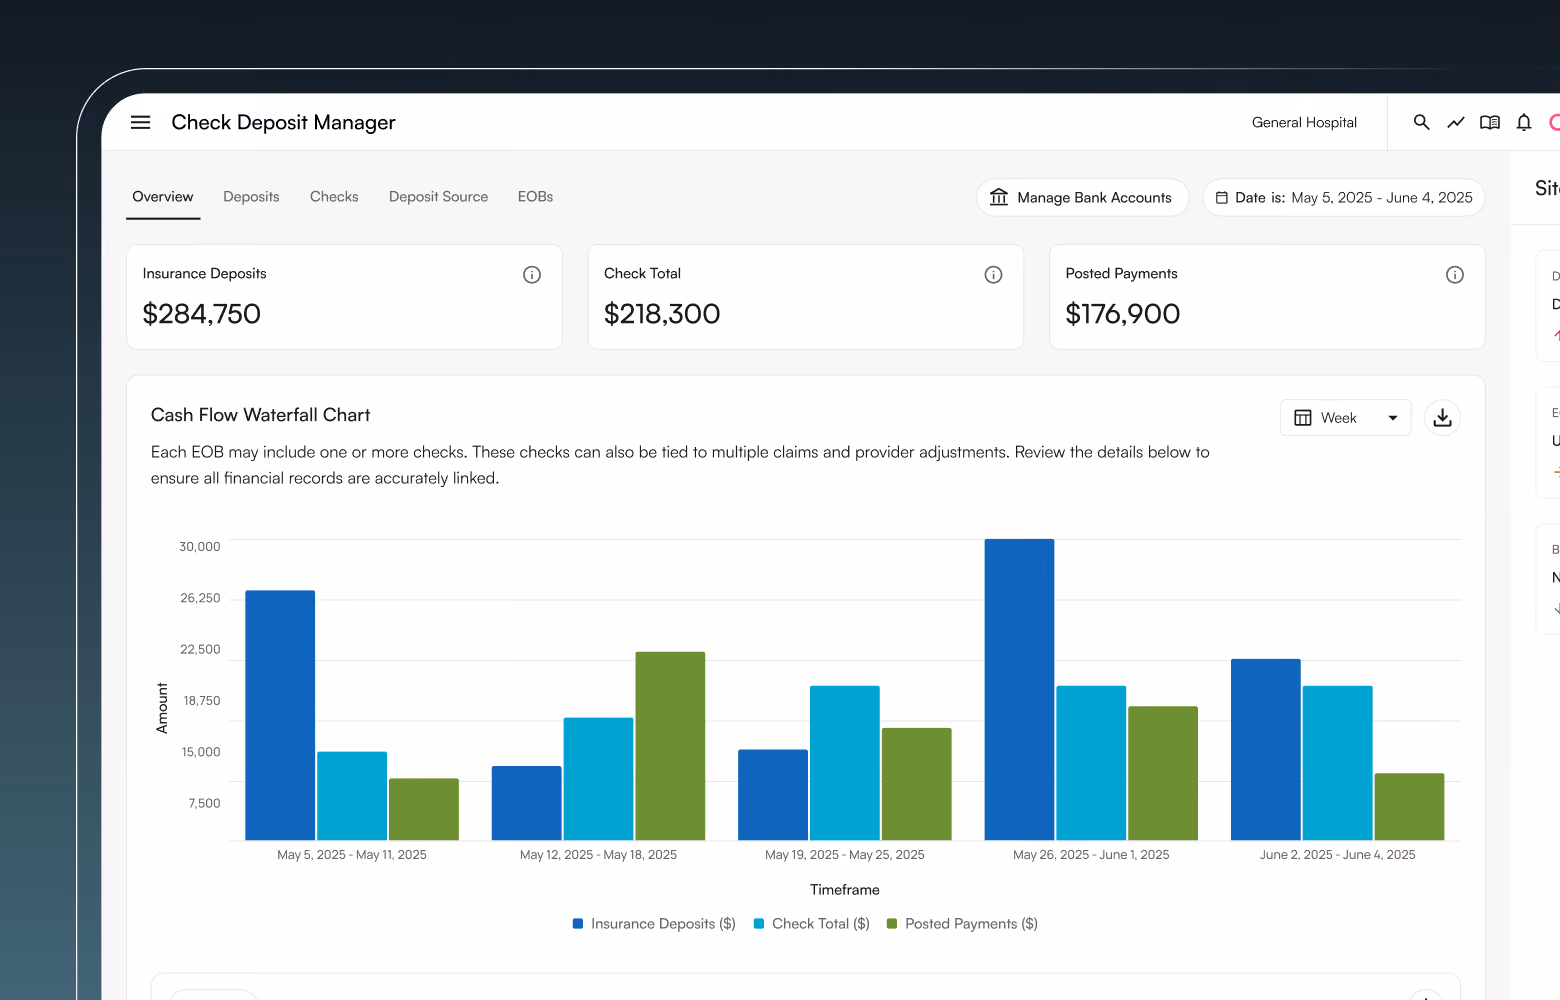Image resolution: width=1560 pixels, height=1000 pixels.
Task: Toggle Check Total ($) legend entry
Action: click(x=812, y=924)
